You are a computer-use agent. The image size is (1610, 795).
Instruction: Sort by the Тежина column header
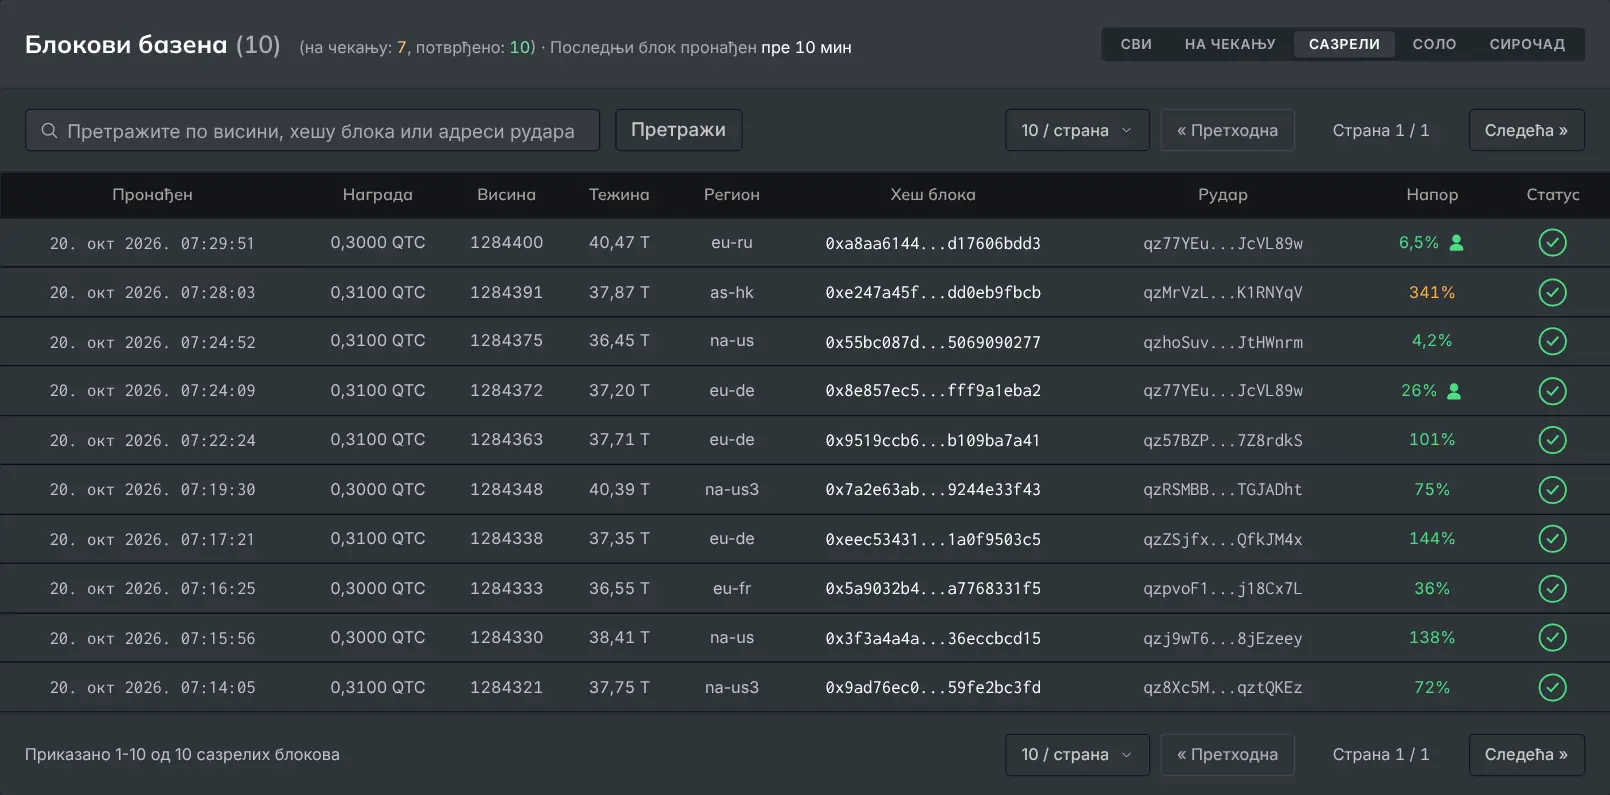[619, 195]
